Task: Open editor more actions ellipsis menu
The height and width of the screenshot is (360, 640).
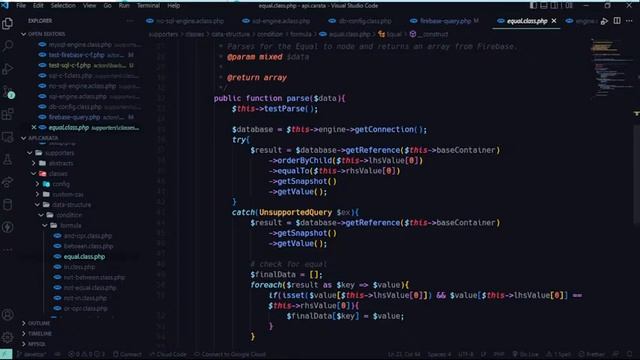Action: coord(629,21)
